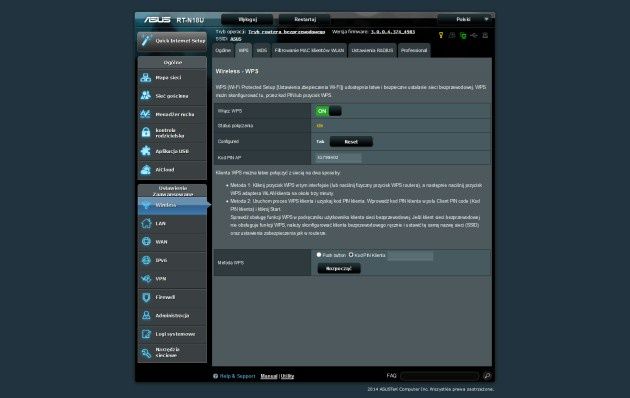Click the guest network status icon
Screen dimensions: 630x398
click(452, 35)
